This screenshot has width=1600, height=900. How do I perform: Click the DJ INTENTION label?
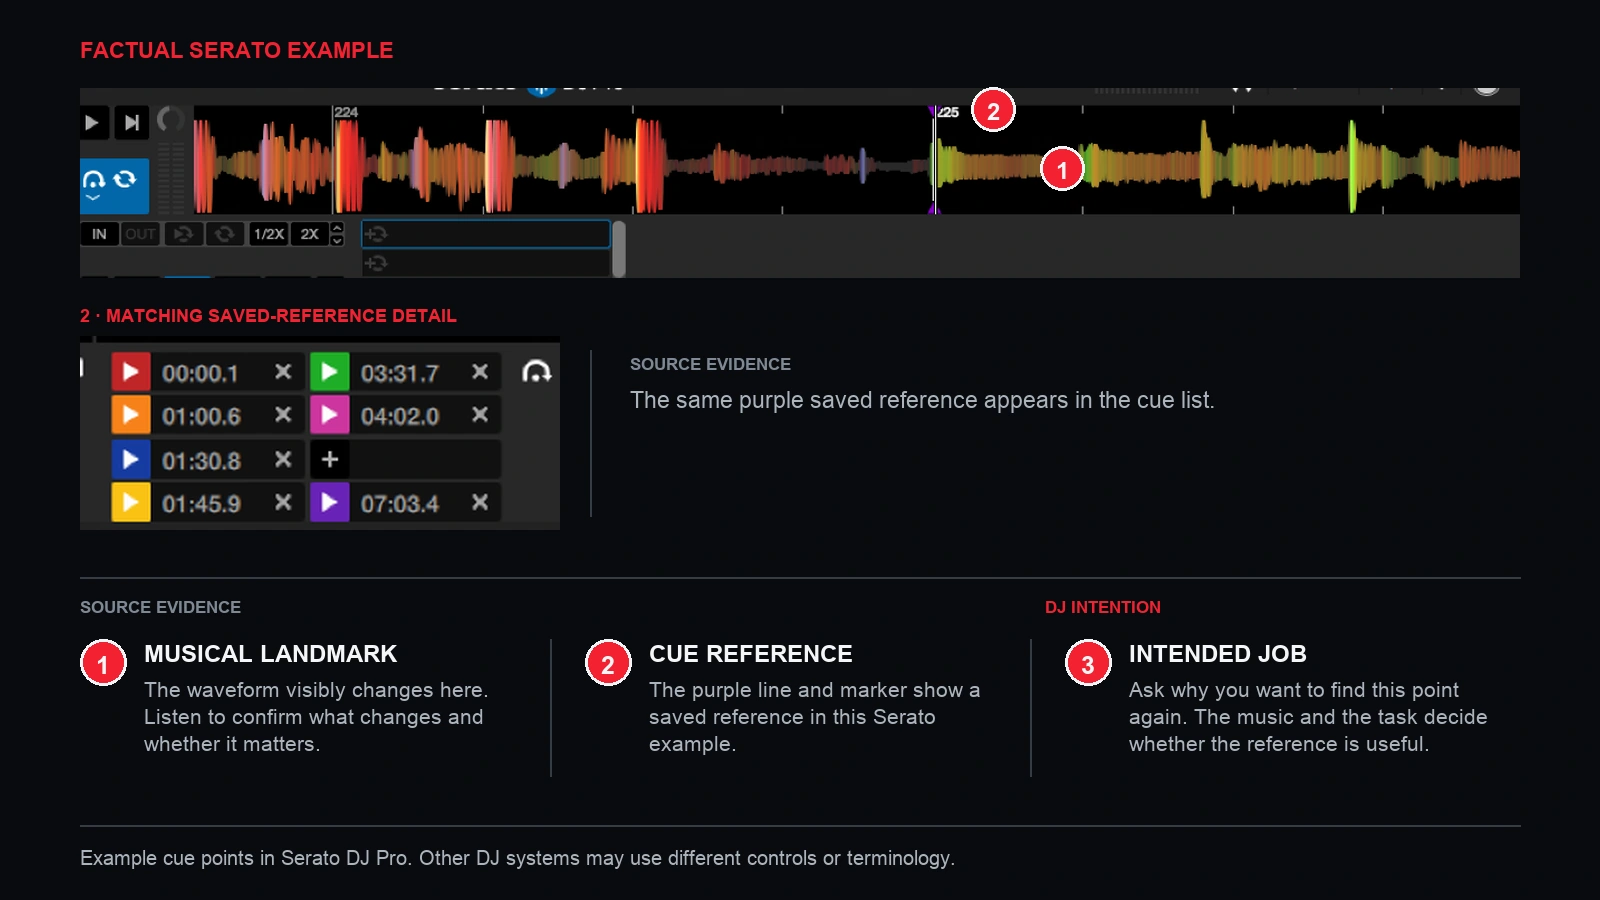coord(1103,607)
